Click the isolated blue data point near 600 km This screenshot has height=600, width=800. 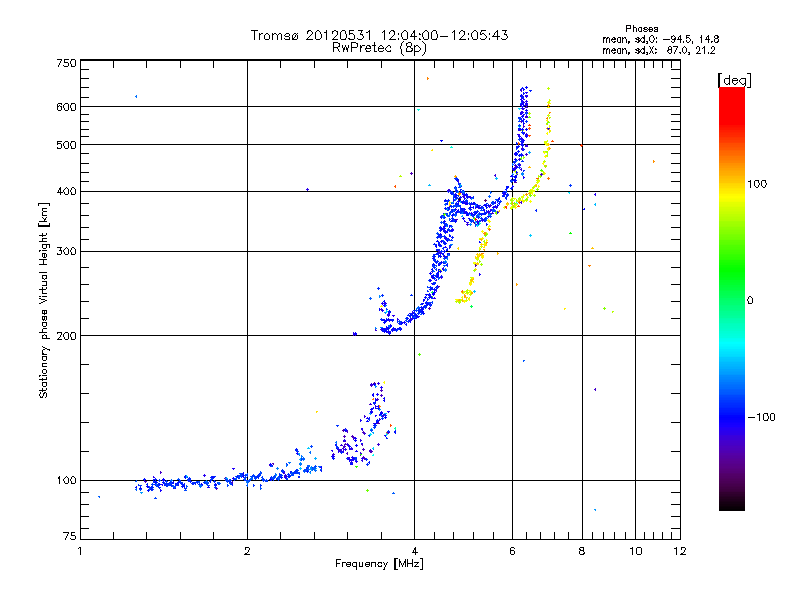tap(136, 96)
